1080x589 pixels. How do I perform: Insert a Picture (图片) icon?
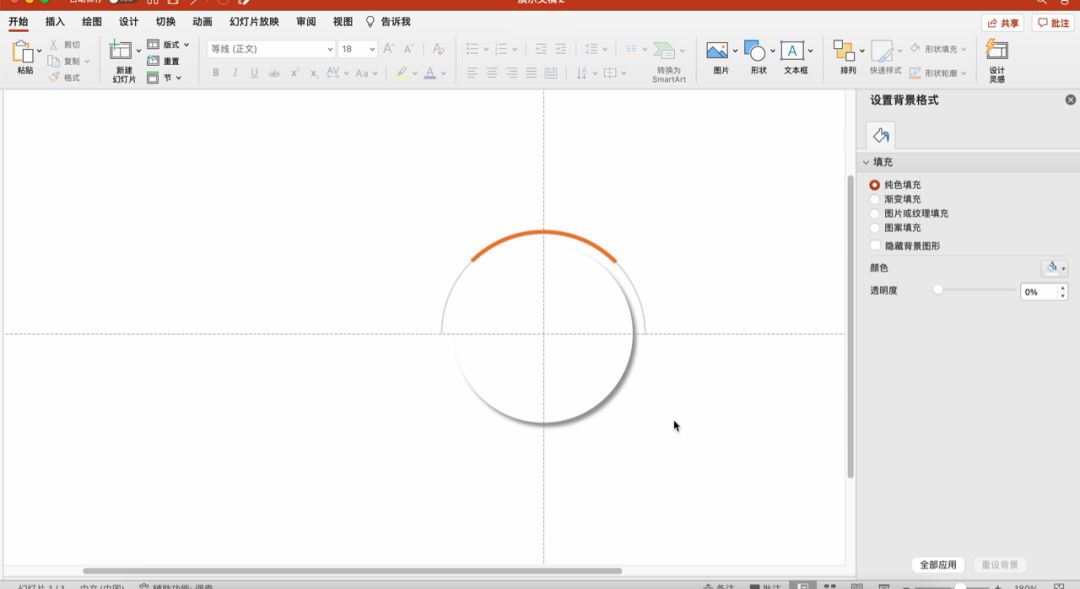point(717,50)
